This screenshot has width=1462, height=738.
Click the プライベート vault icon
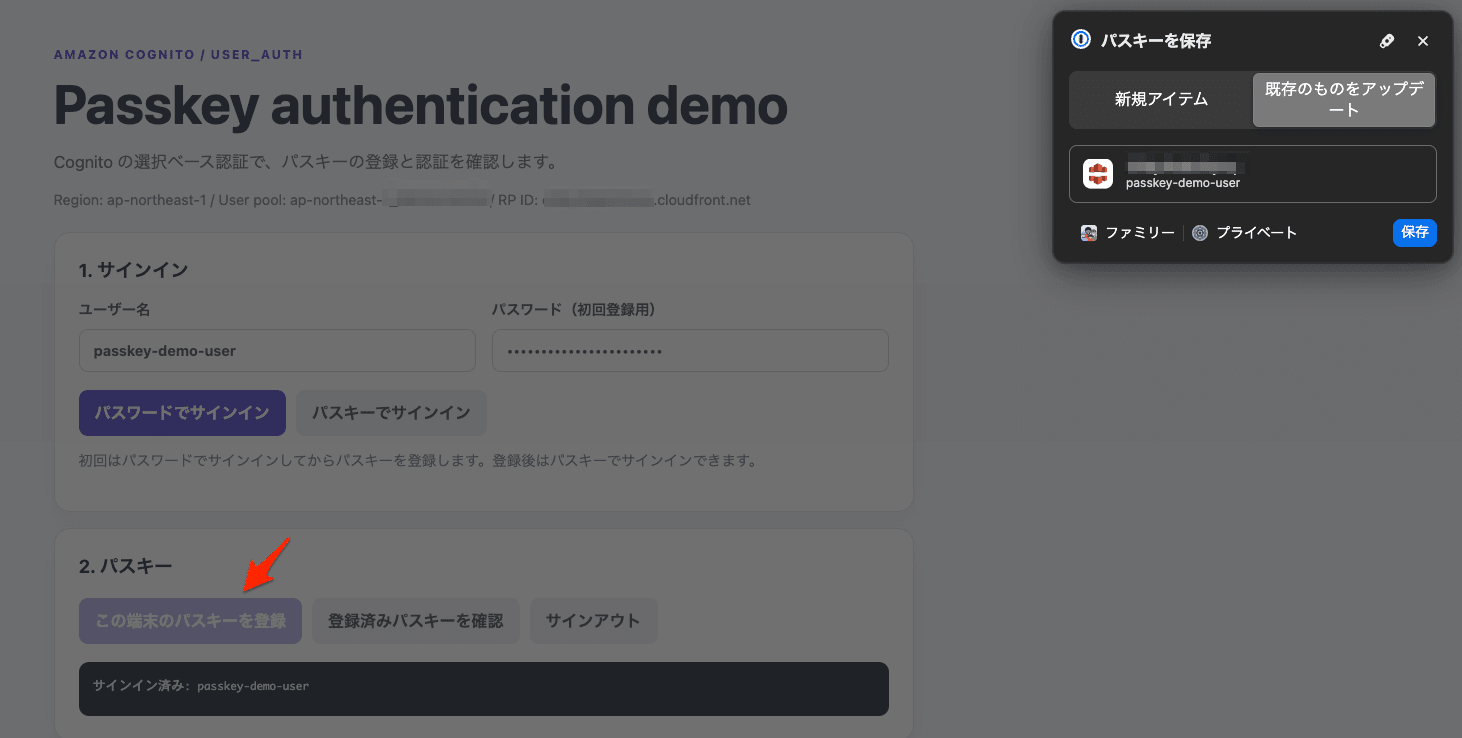(1200, 233)
